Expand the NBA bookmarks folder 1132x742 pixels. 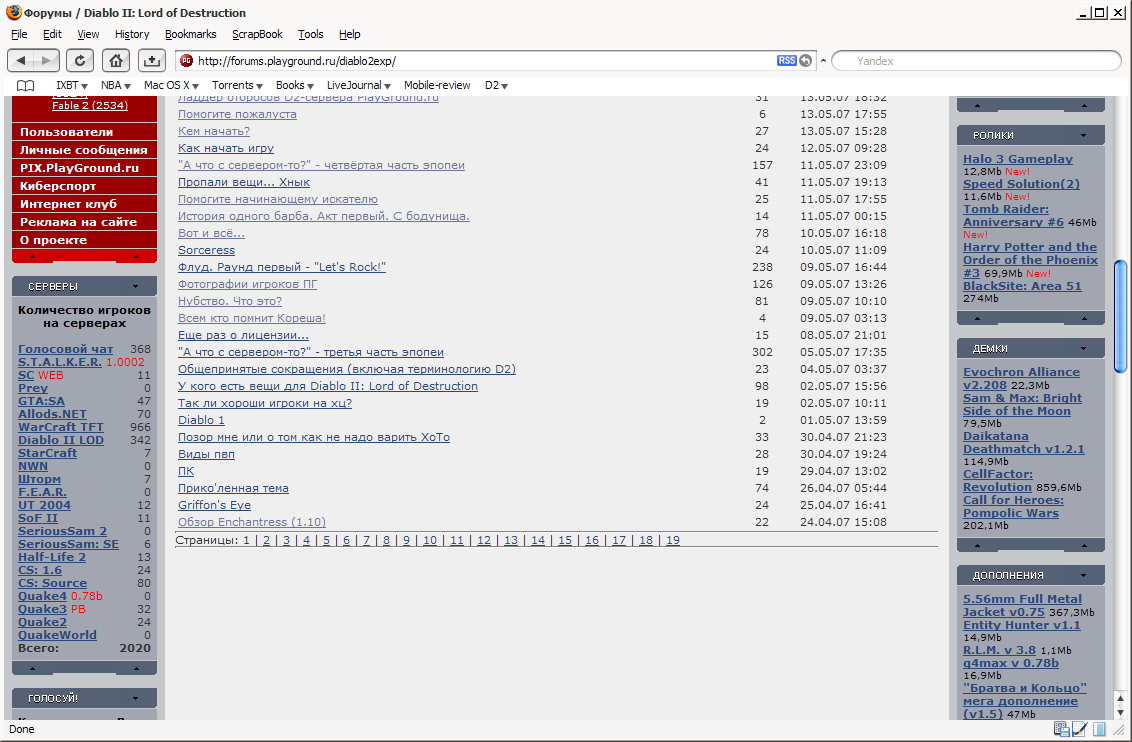(116, 85)
